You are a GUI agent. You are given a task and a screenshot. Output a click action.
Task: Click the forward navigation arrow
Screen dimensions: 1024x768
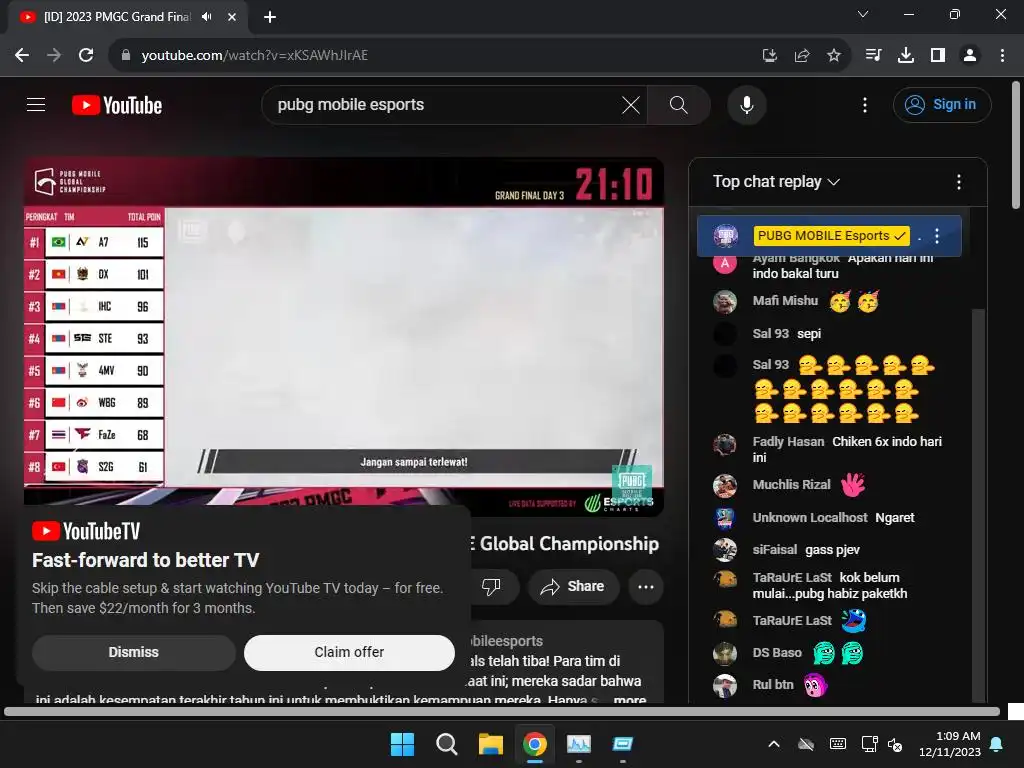tap(54, 56)
